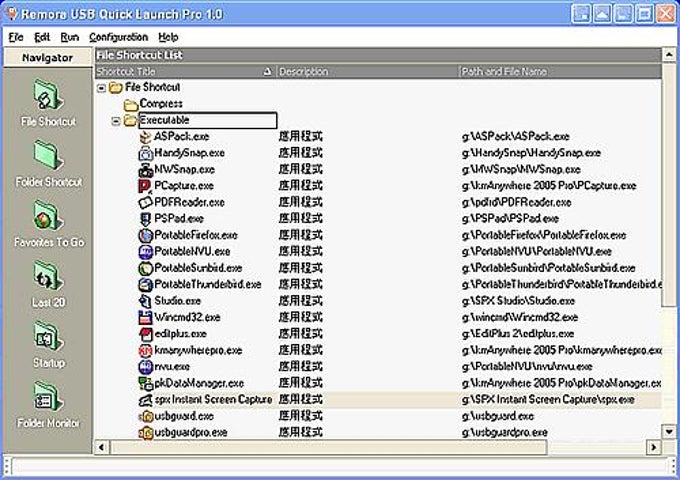This screenshot has width=680, height=480.
Task: Click the Navigator panel header
Action: (x=48, y=58)
